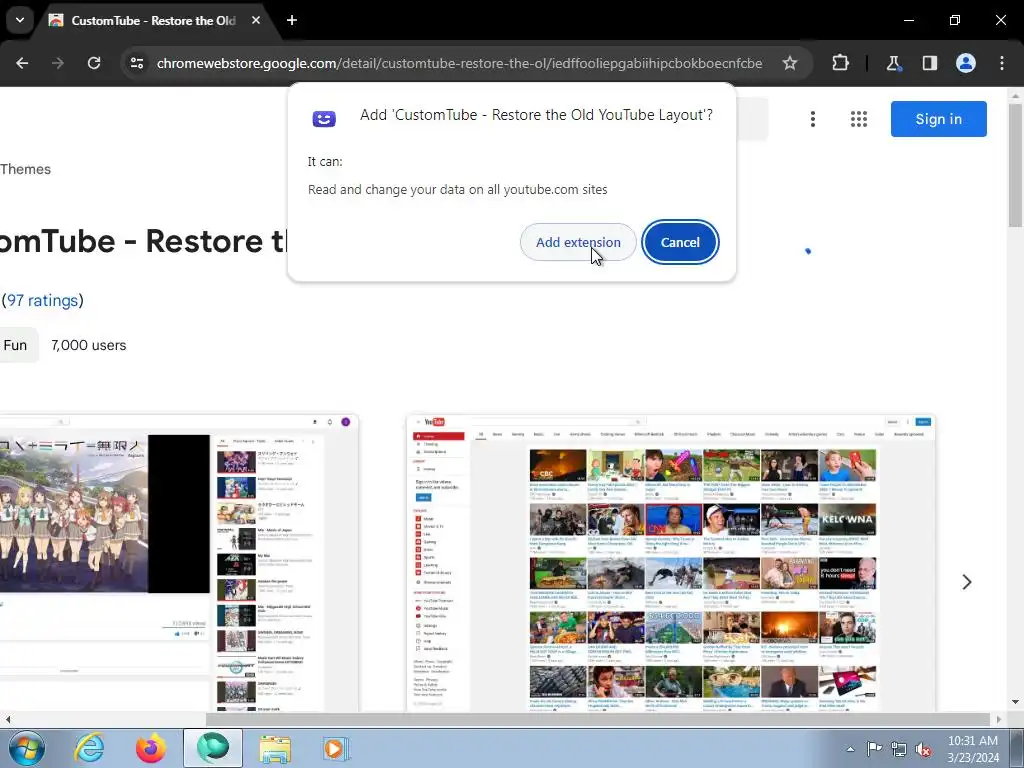The width and height of the screenshot is (1024, 768).
Task: Click the scroll-left arrow of horizontal scrollbar
Action: click(7, 719)
